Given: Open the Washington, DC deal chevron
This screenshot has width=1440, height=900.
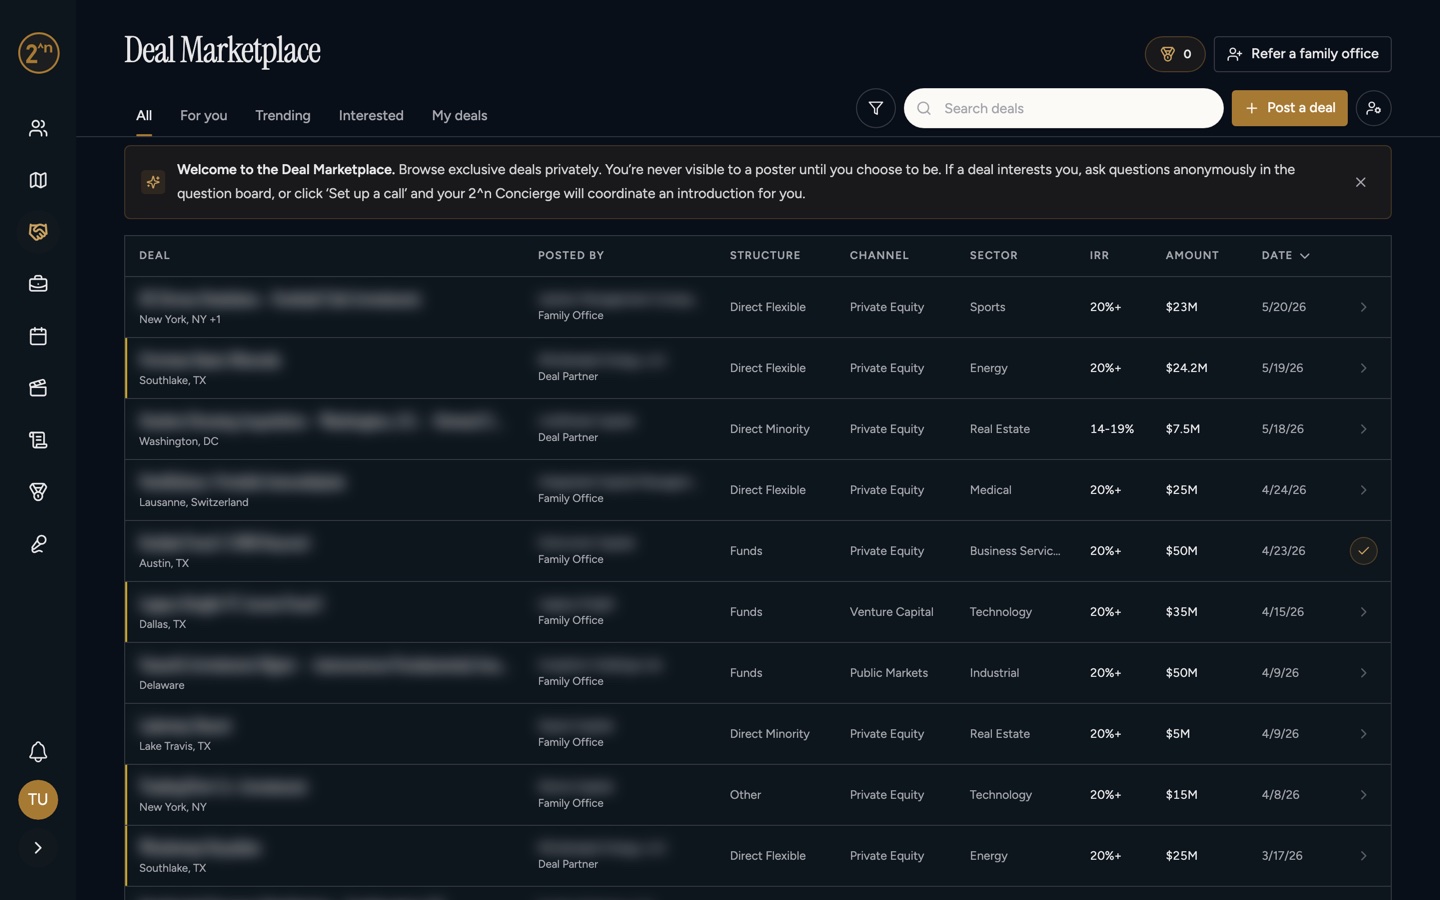Looking at the screenshot, I should pyautogui.click(x=1363, y=429).
